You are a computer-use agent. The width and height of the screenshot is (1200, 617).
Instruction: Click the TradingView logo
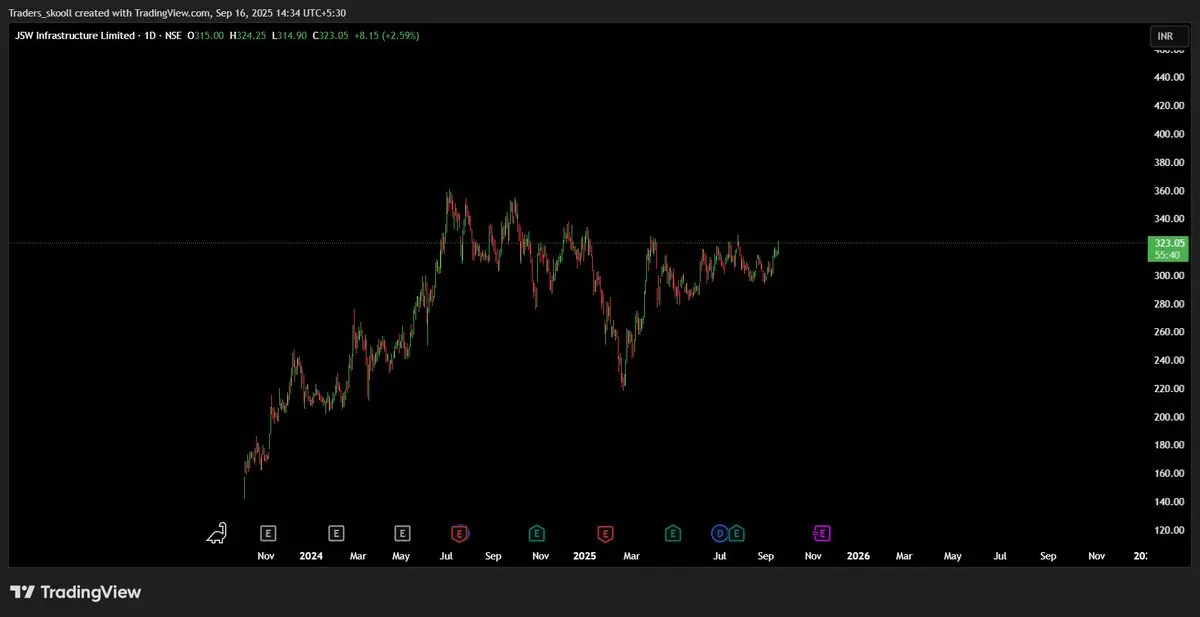pos(75,592)
